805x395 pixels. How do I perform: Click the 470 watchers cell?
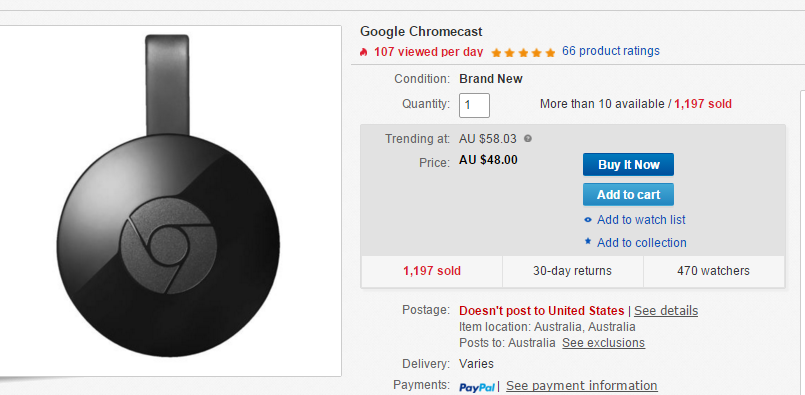(x=714, y=271)
